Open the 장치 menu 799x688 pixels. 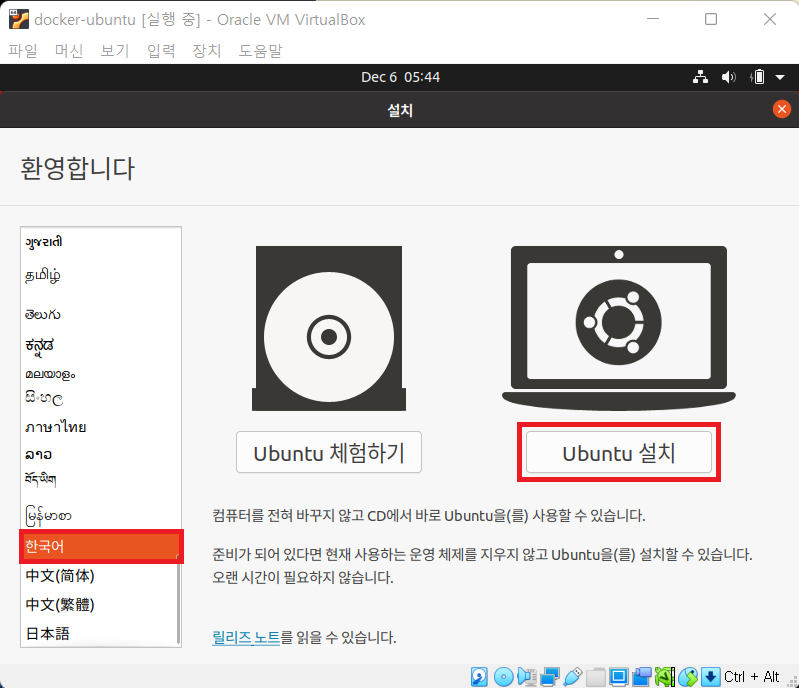tap(206, 50)
